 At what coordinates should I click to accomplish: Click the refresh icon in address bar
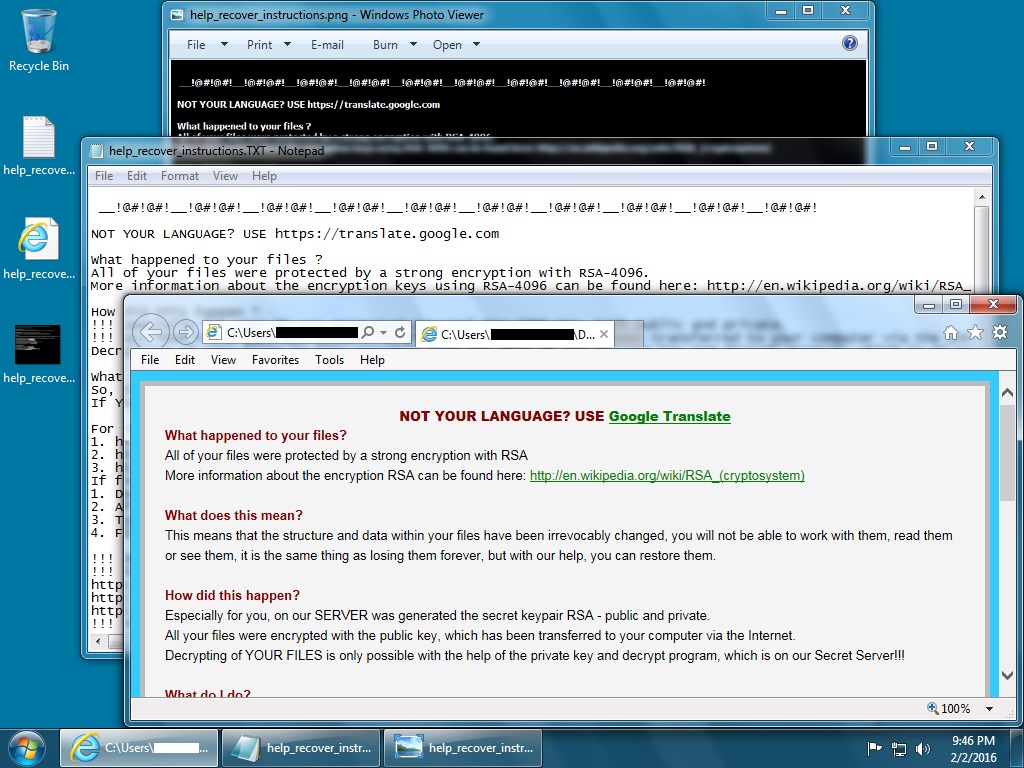(x=400, y=332)
